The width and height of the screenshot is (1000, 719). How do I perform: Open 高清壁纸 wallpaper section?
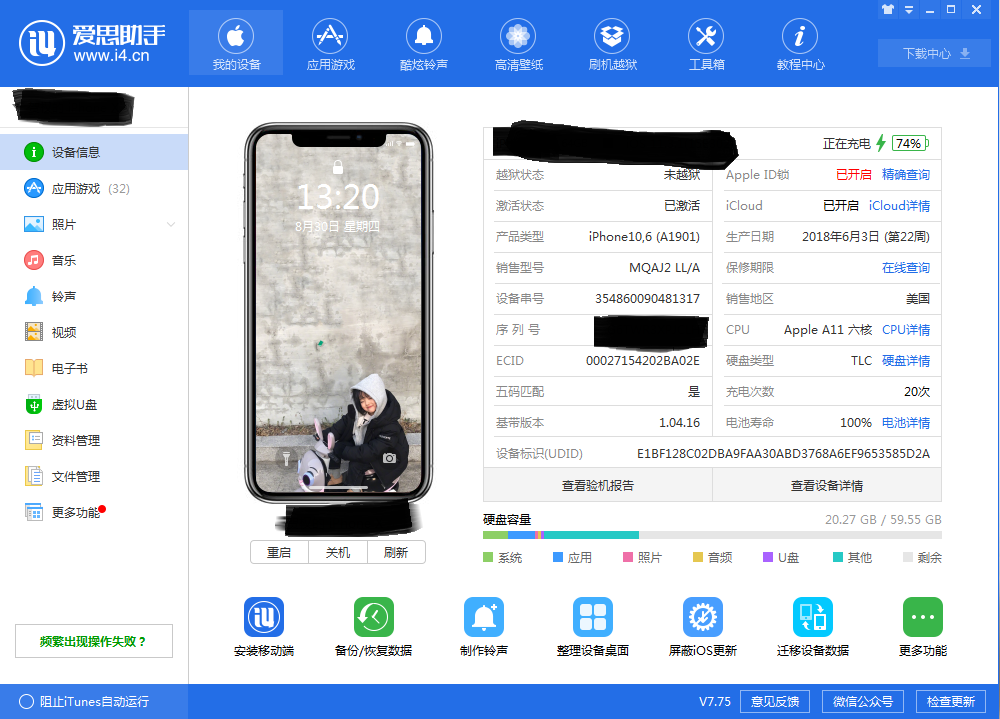(x=518, y=44)
